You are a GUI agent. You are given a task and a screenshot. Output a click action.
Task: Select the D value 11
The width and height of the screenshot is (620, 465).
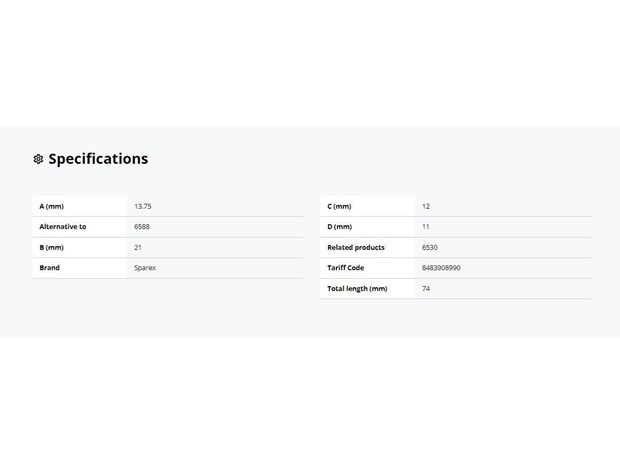tap(425, 227)
